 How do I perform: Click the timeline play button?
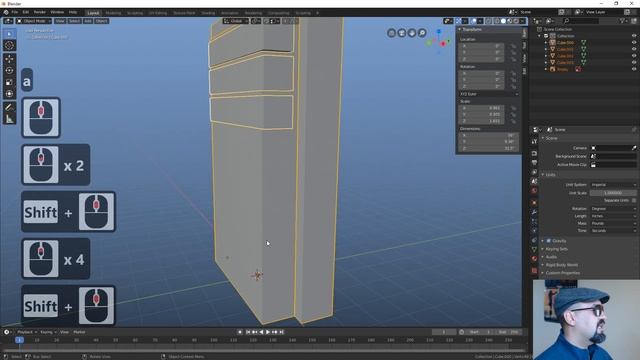[268, 332]
